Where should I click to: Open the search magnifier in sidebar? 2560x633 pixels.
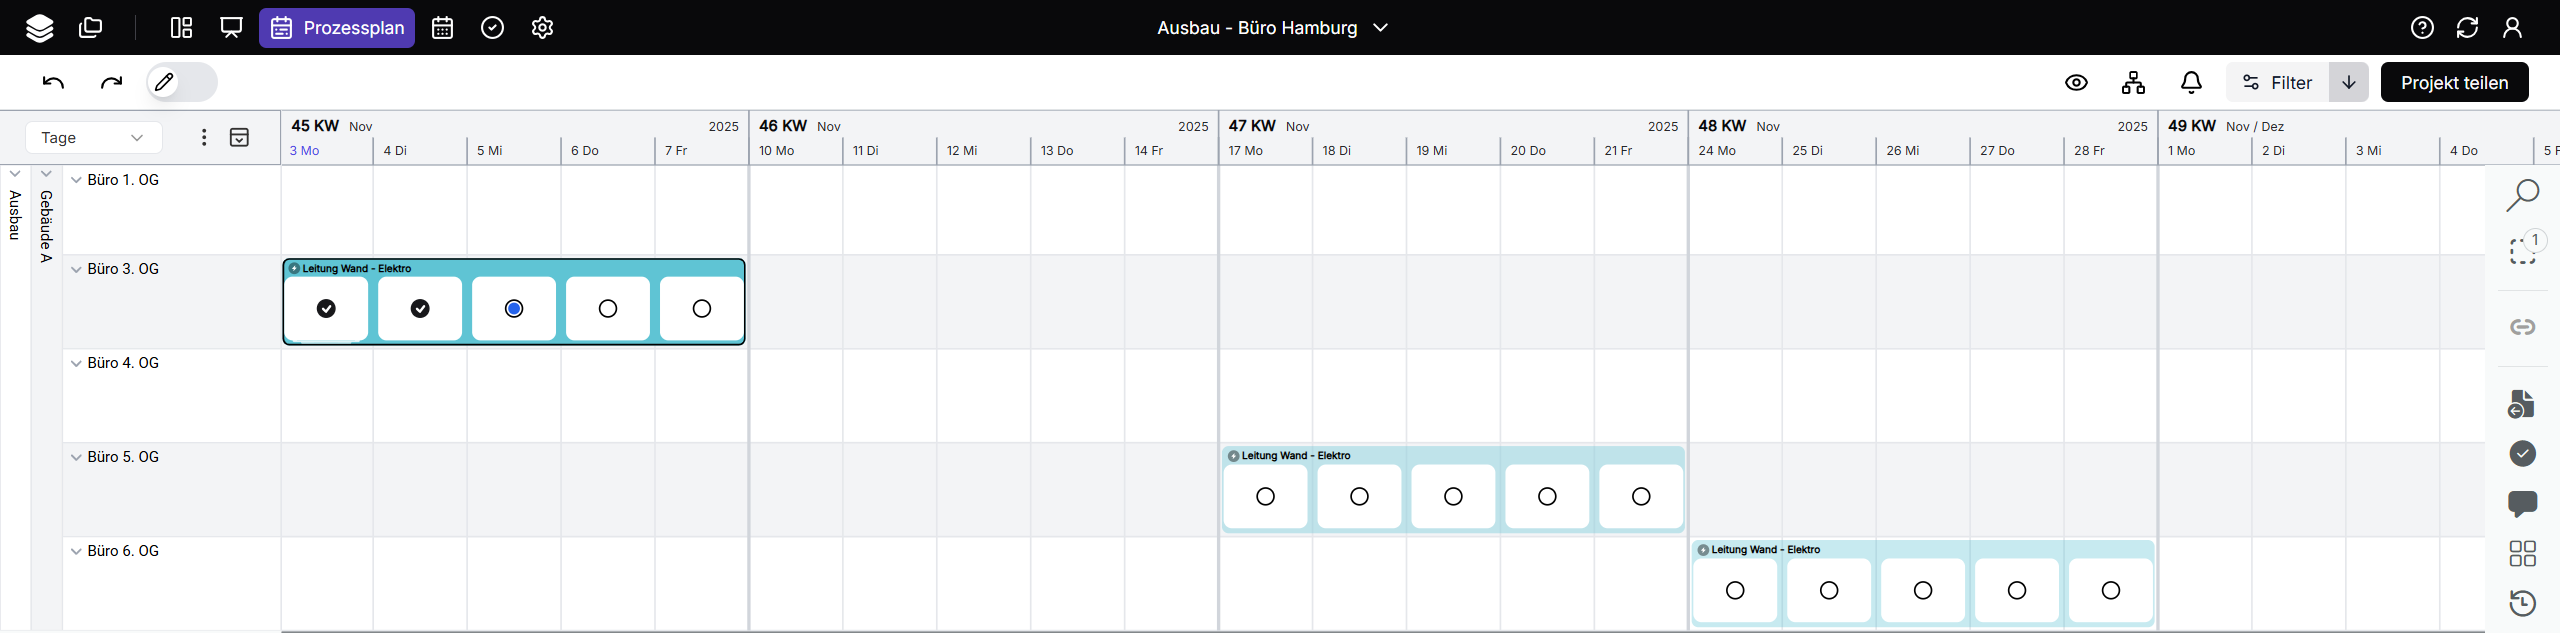point(2522,195)
